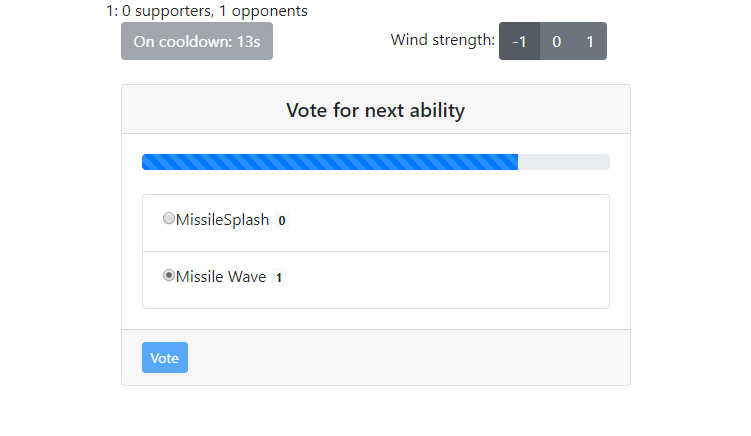The image size is (751, 436).
Task: Select the Missile Wave radio button
Action: tap(168, 276)
